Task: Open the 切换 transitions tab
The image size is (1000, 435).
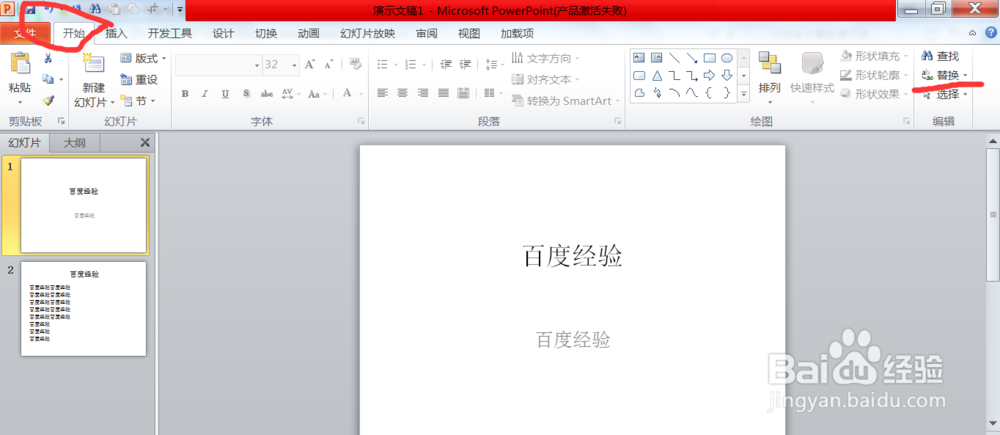Action: click(x=266, y=34)
